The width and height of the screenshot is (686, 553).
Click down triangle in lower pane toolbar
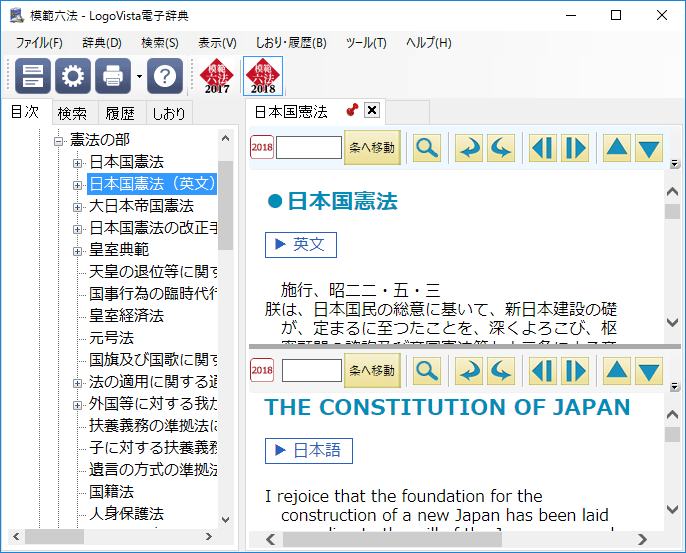(649, 371)
